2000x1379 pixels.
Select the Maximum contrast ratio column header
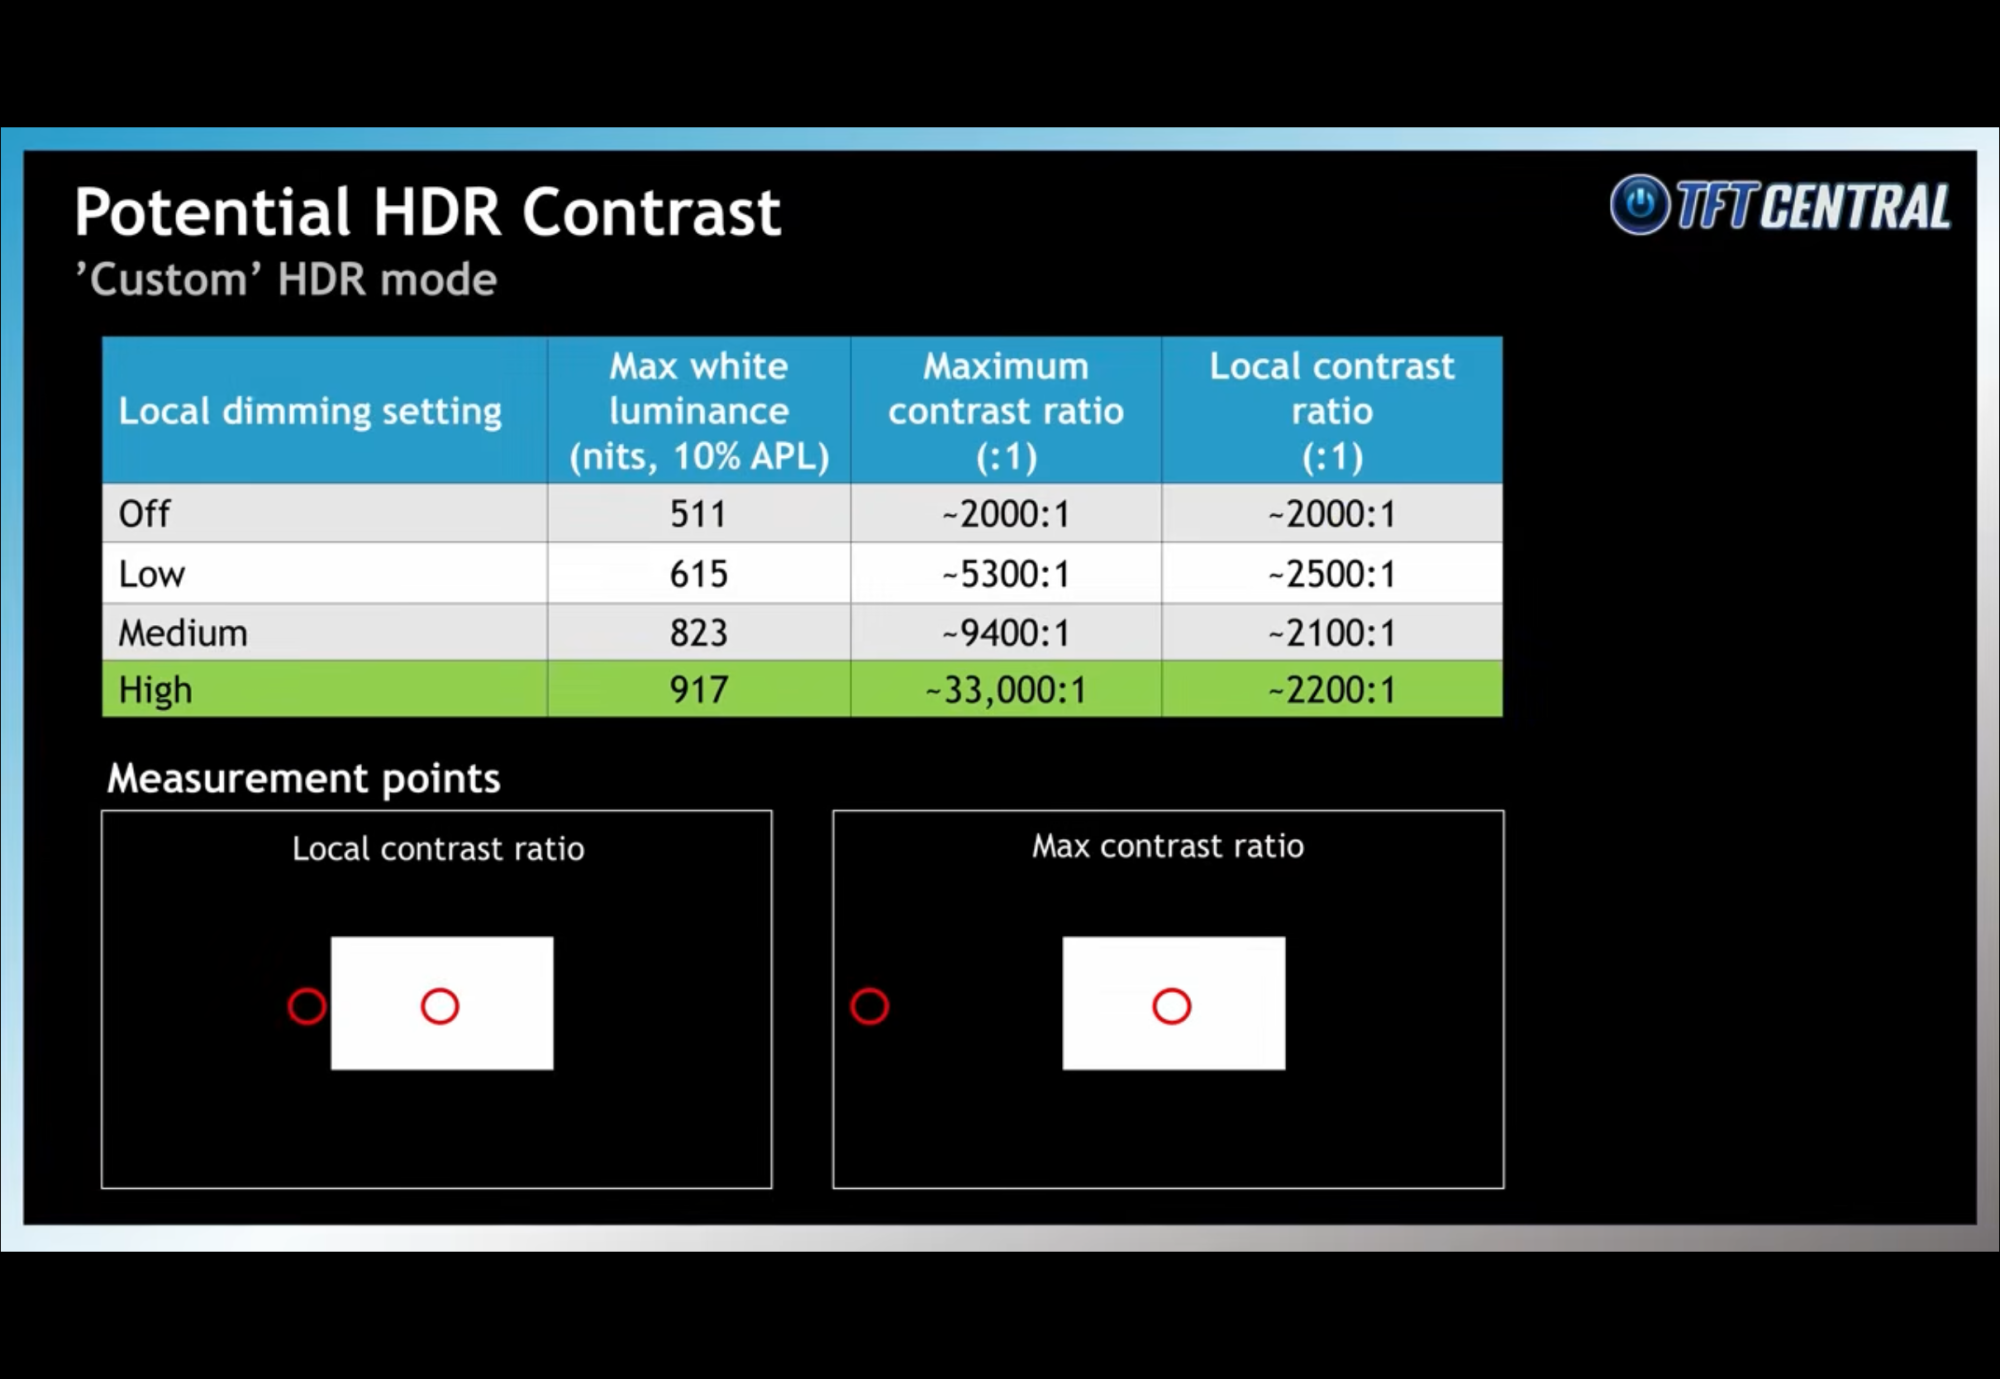(x=1006, y=411)
